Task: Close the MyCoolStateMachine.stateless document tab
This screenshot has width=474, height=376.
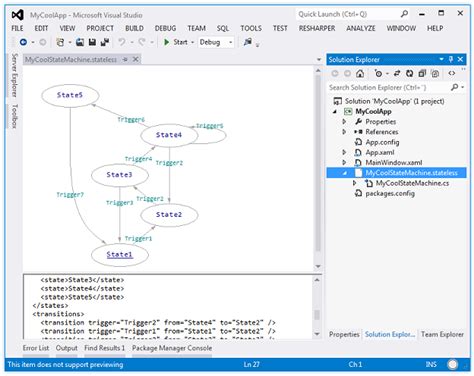Action: pos(135,59)
